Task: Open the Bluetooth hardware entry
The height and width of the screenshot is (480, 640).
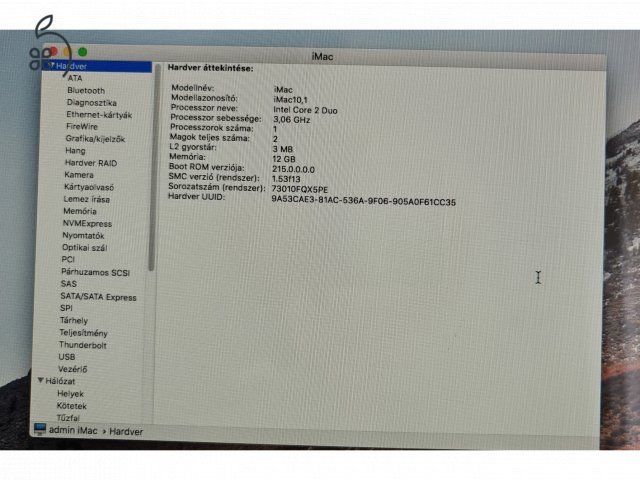Action: point(86,90)
